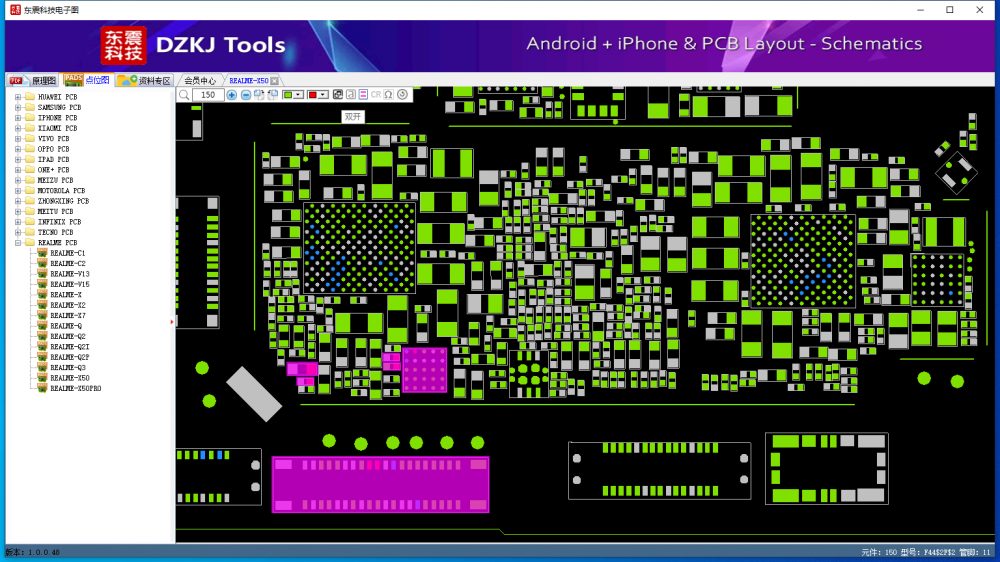Image resolution: width=1000 pixels, height=562 pixels.
Task: Select REALME-X50PRO in the tree
Action: (x=75, y=388)
